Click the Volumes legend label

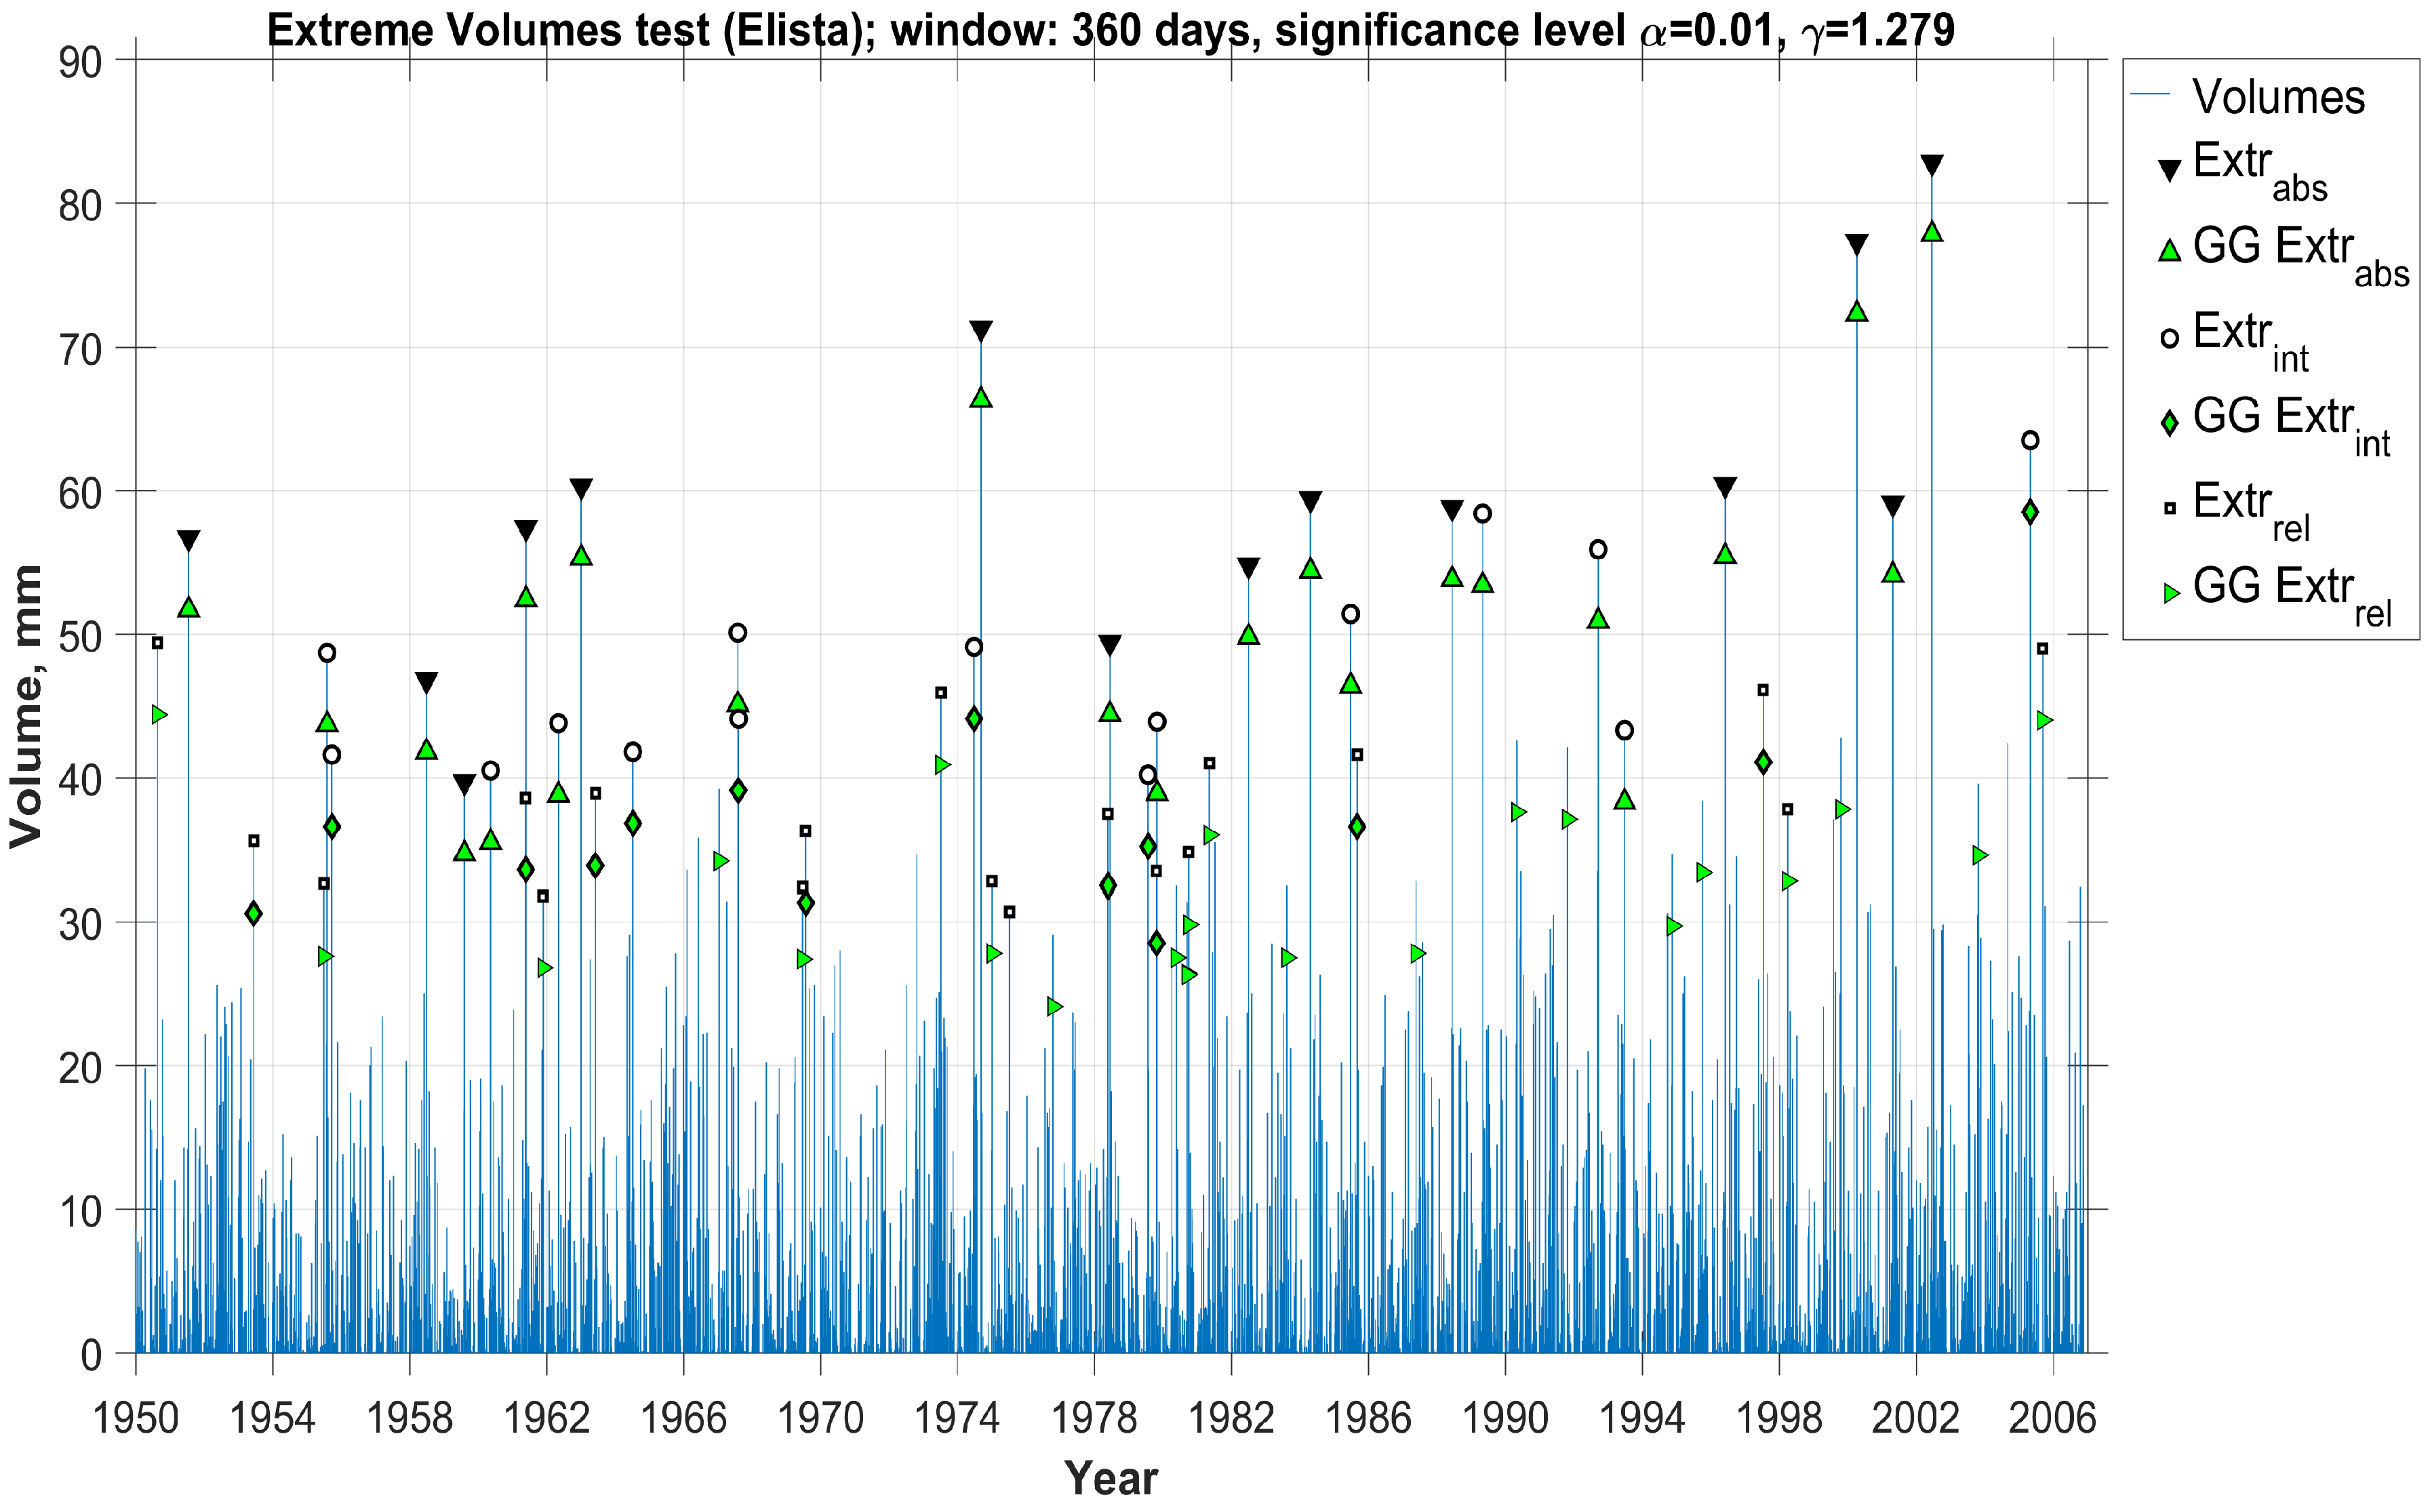pyautogui.click(x=2278, y=97)
